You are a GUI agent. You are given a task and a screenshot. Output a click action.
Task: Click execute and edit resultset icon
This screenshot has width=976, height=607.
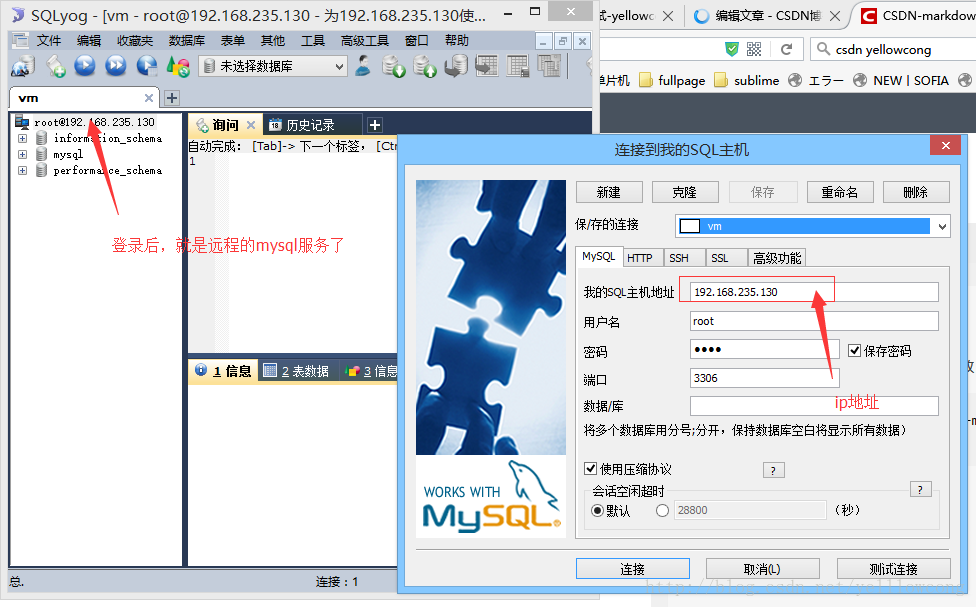[147, 65]
